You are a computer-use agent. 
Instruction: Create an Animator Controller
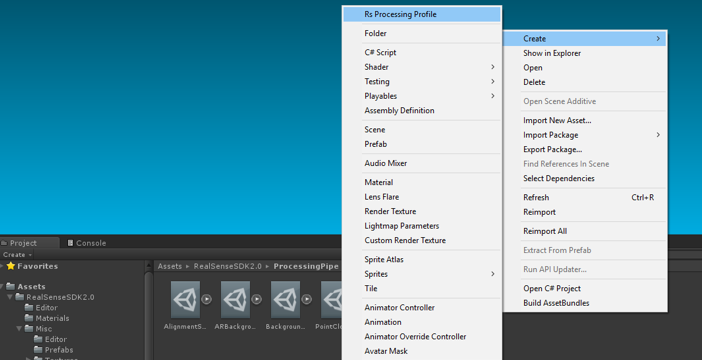coord(422,308)
